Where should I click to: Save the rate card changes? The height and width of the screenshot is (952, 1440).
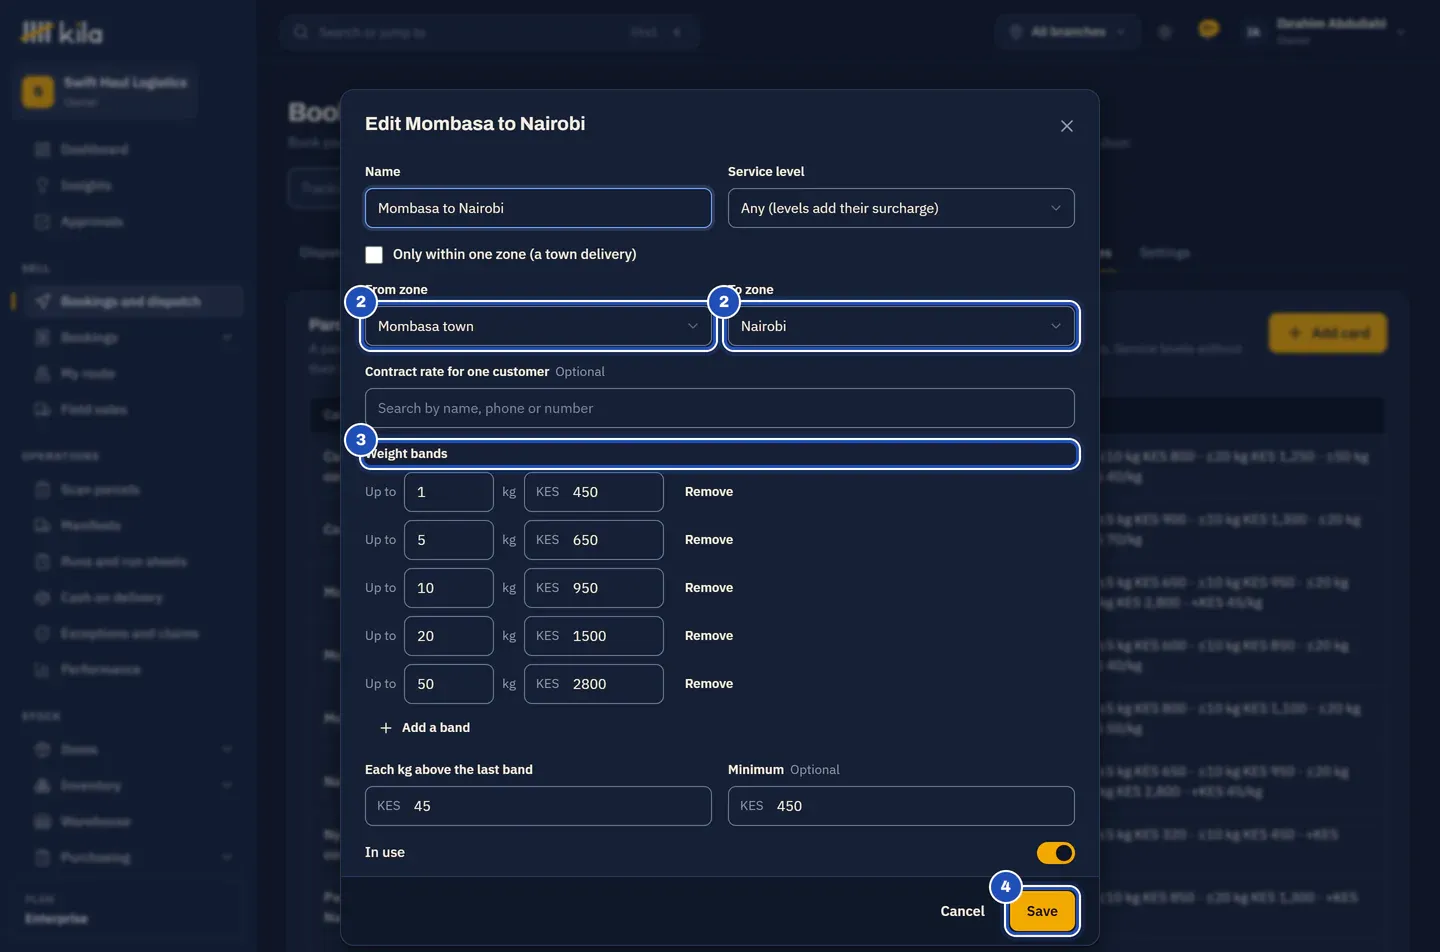pos(1042,911)
